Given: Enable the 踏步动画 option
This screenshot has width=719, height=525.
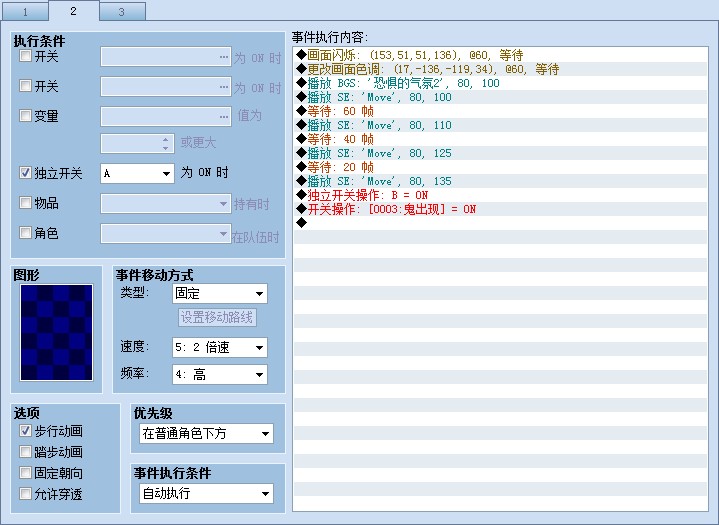Looking at the screenshot, I should [x=25, y=452].
